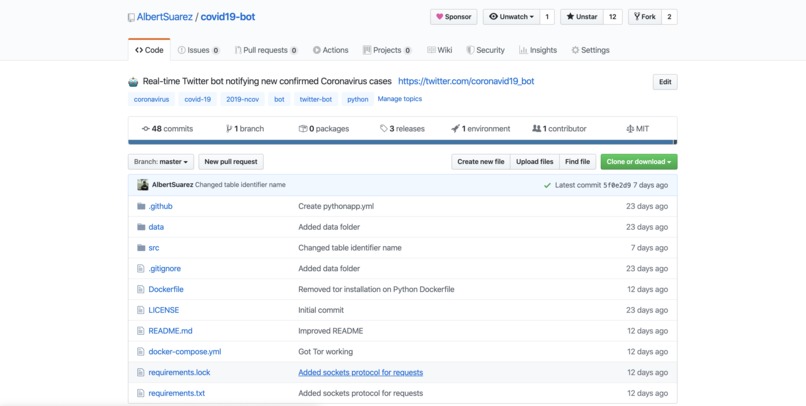Click the Dockerfile file icon

point(140,289)
